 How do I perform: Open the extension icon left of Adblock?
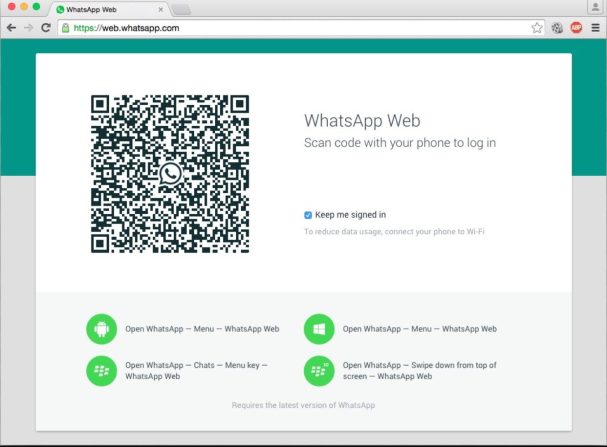(x=557, y=28)
